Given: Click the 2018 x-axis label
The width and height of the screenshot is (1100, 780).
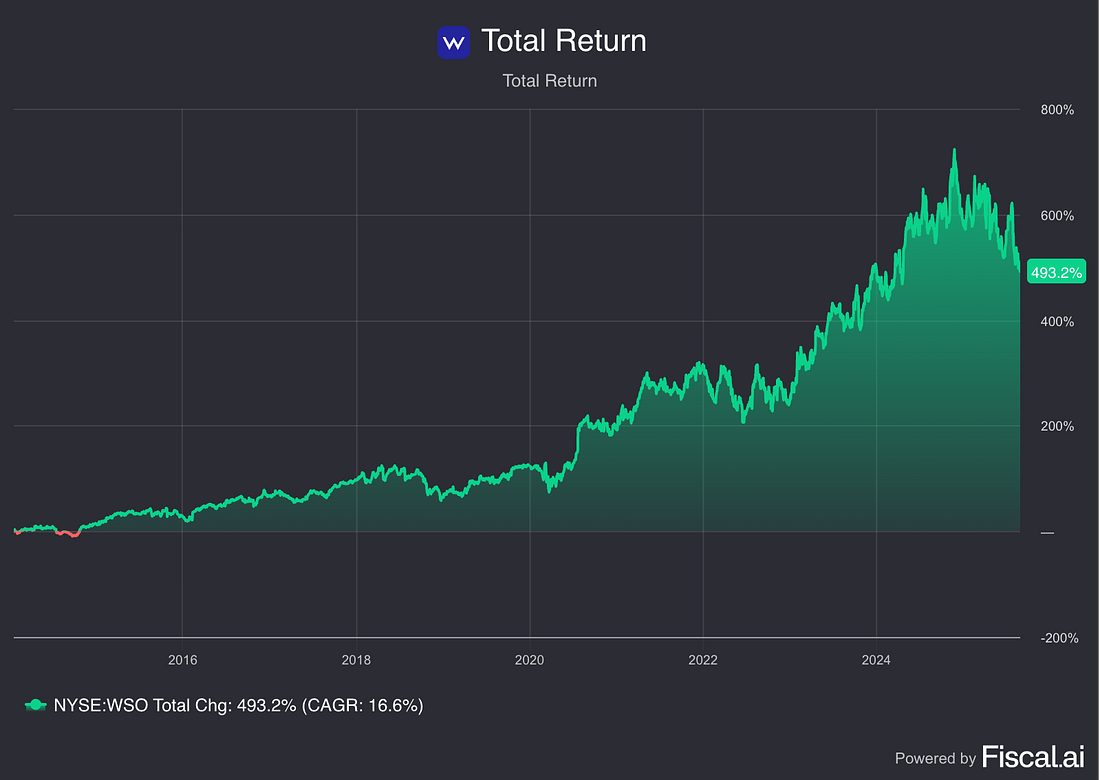Looking at the screenshot, I should click(x=356, y=660).
